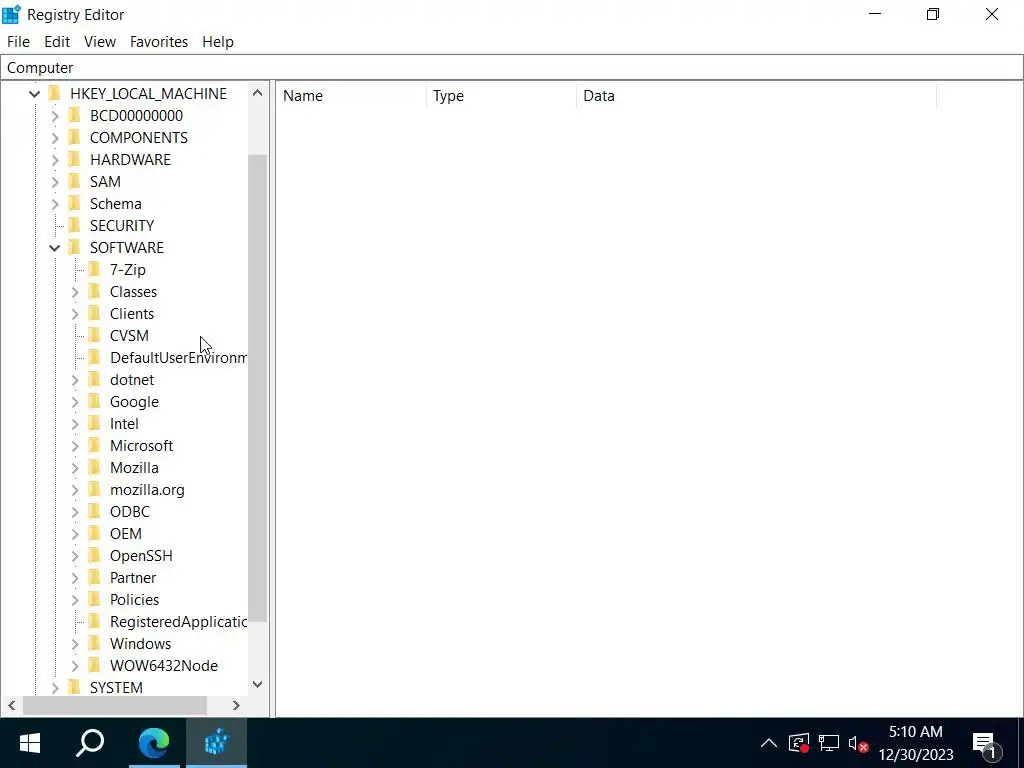
Task: Select the 7-Zip key folder icon
Action: tap(94, 270)
